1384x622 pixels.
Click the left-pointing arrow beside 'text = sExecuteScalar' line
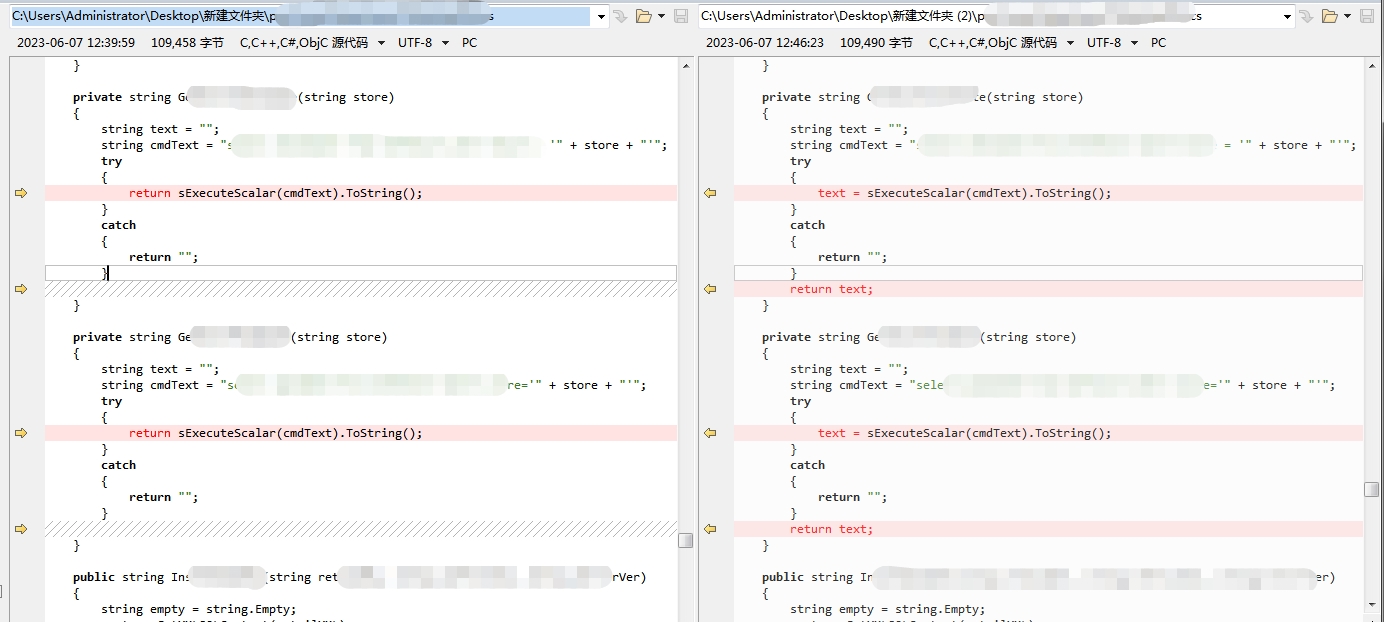[710, 192]
